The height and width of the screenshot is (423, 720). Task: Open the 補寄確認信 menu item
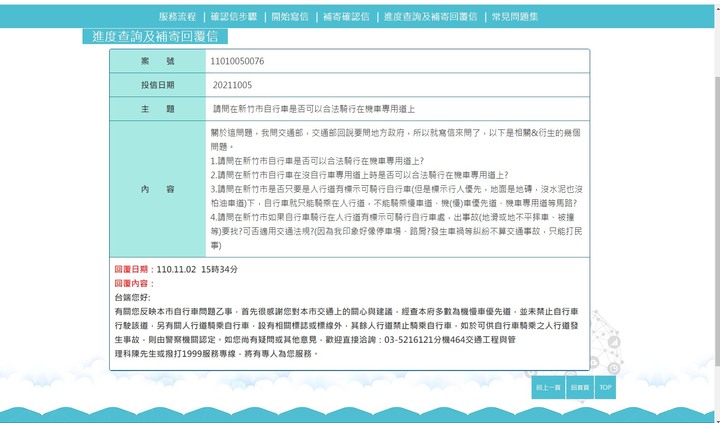coord(346,17)
